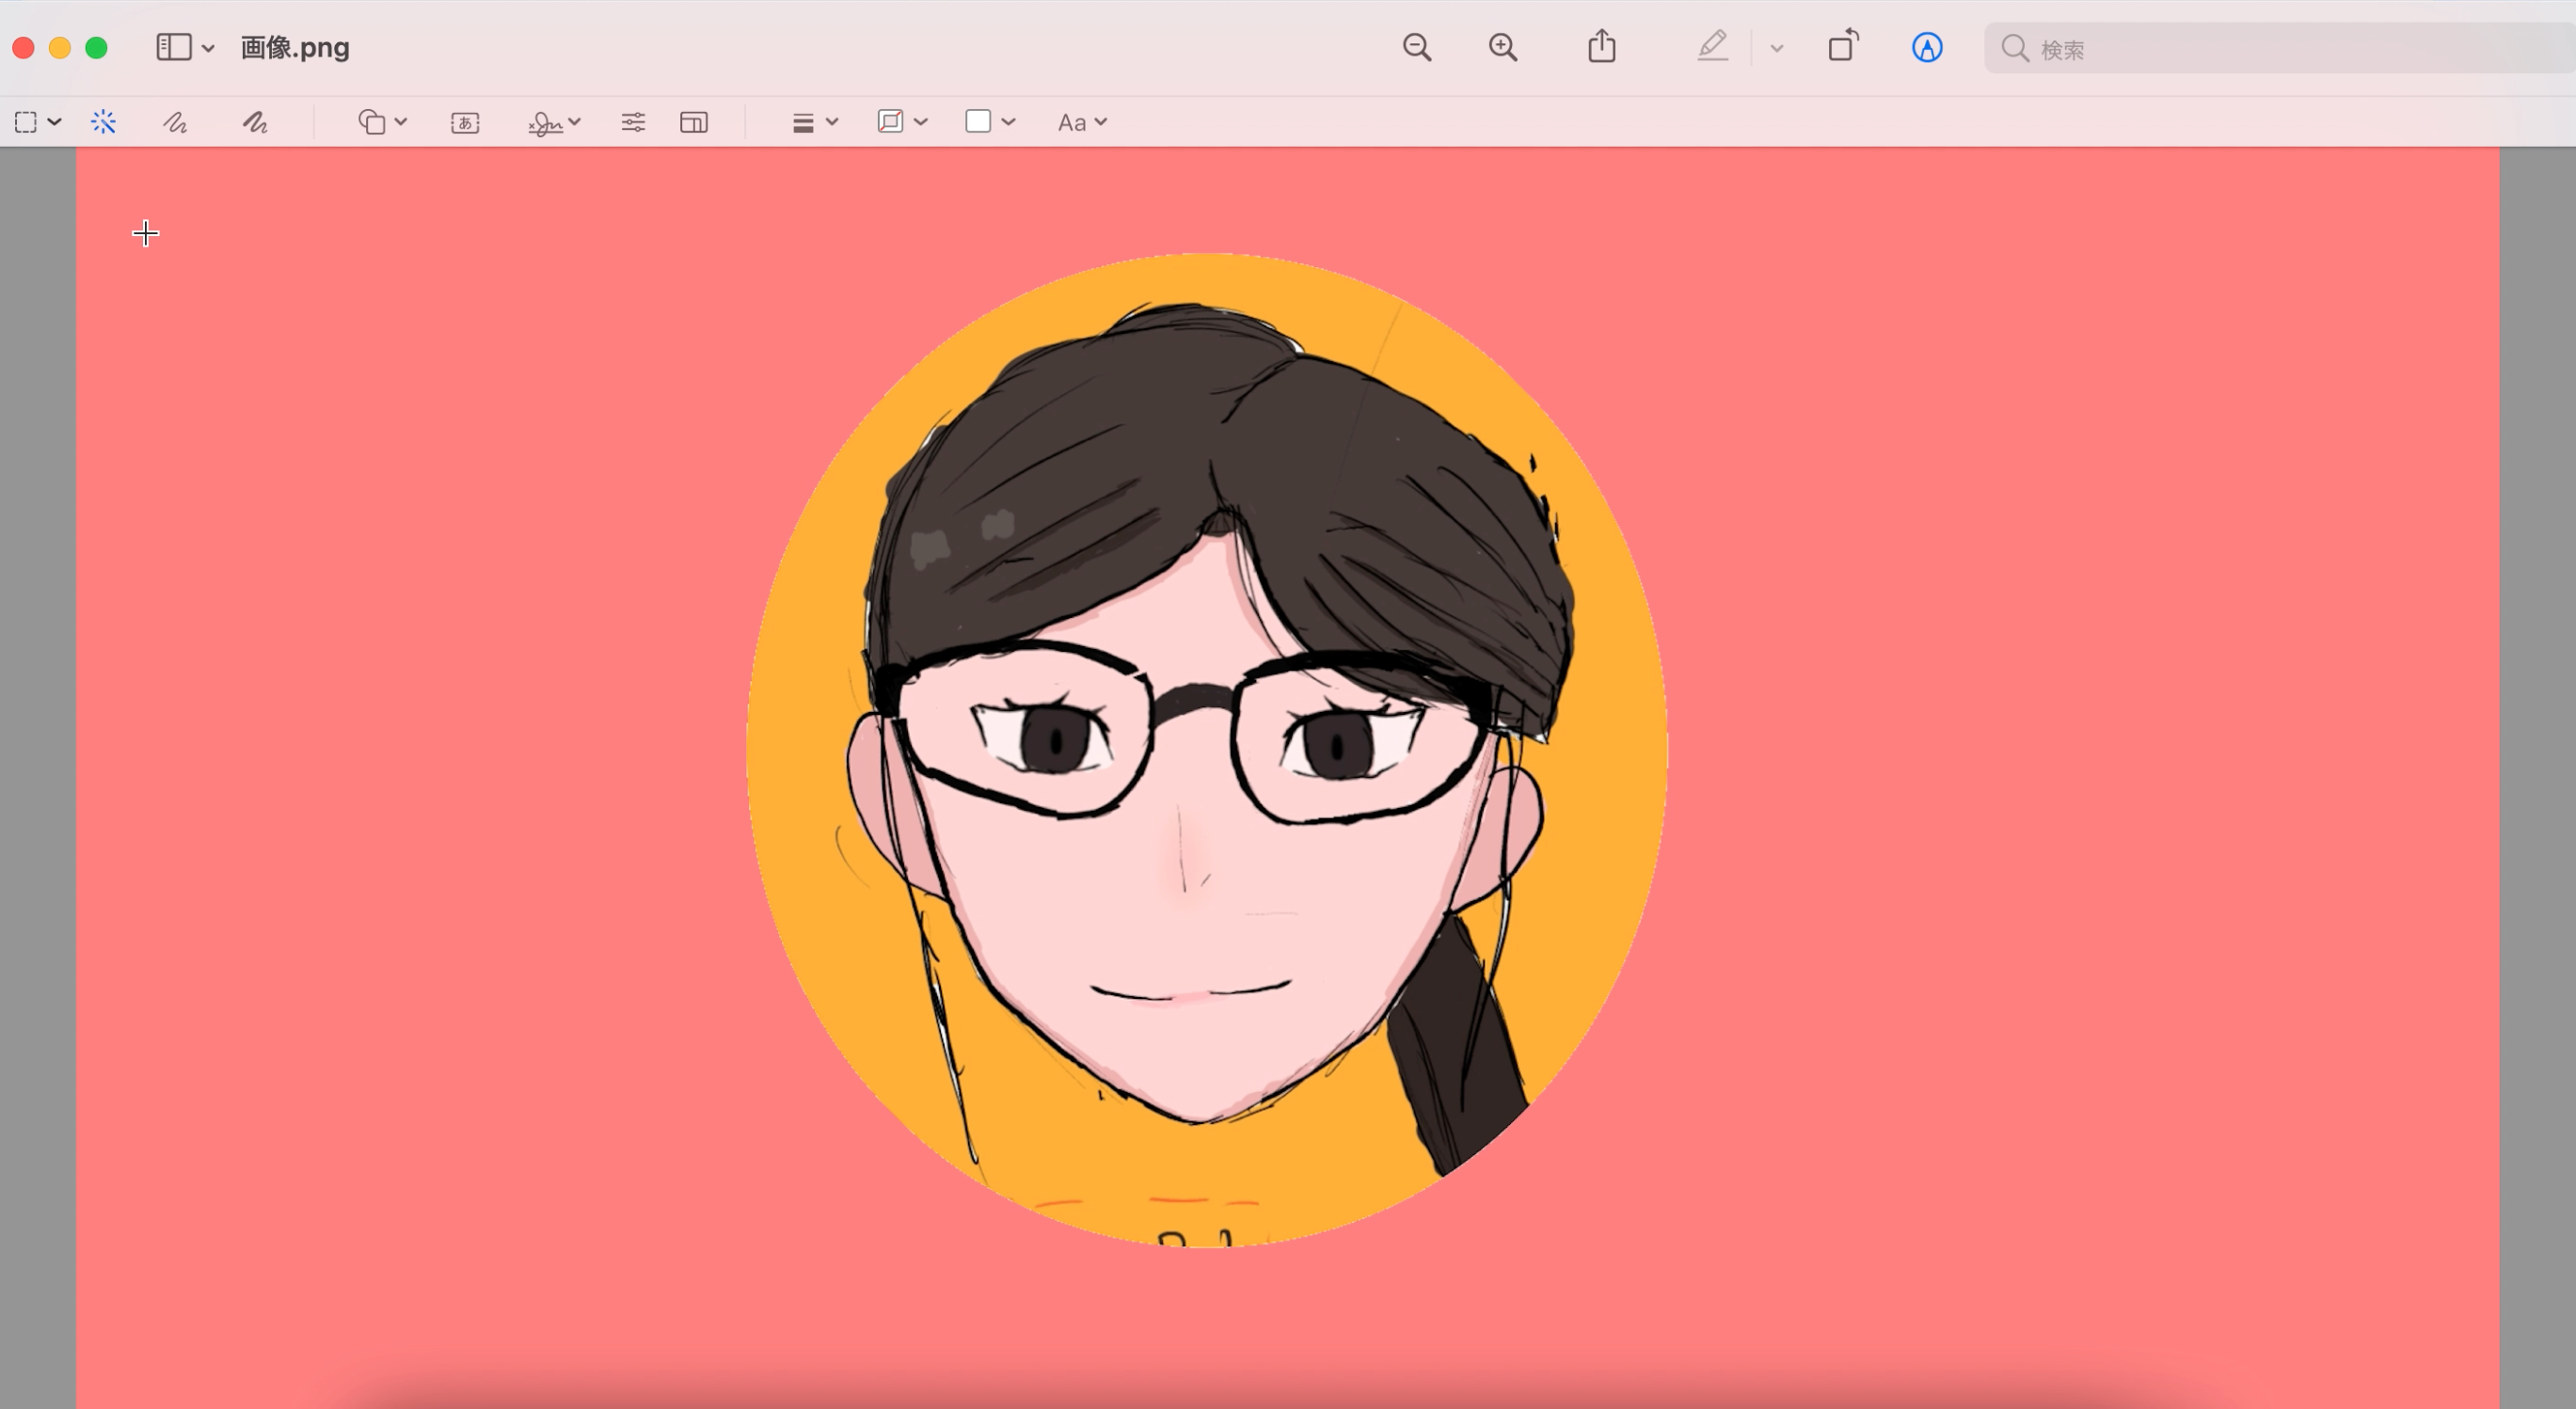Toggle the Markup toolbar

tap(1927, 47)
